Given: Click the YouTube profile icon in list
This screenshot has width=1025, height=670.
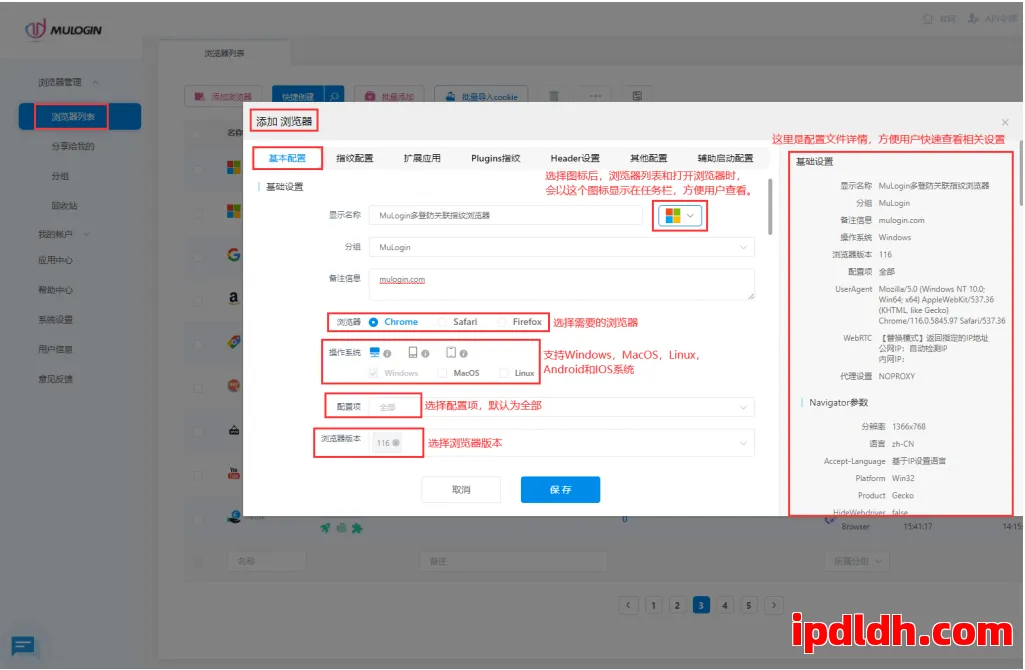Looking at the screenshot, I should click(x=233, y=473).
